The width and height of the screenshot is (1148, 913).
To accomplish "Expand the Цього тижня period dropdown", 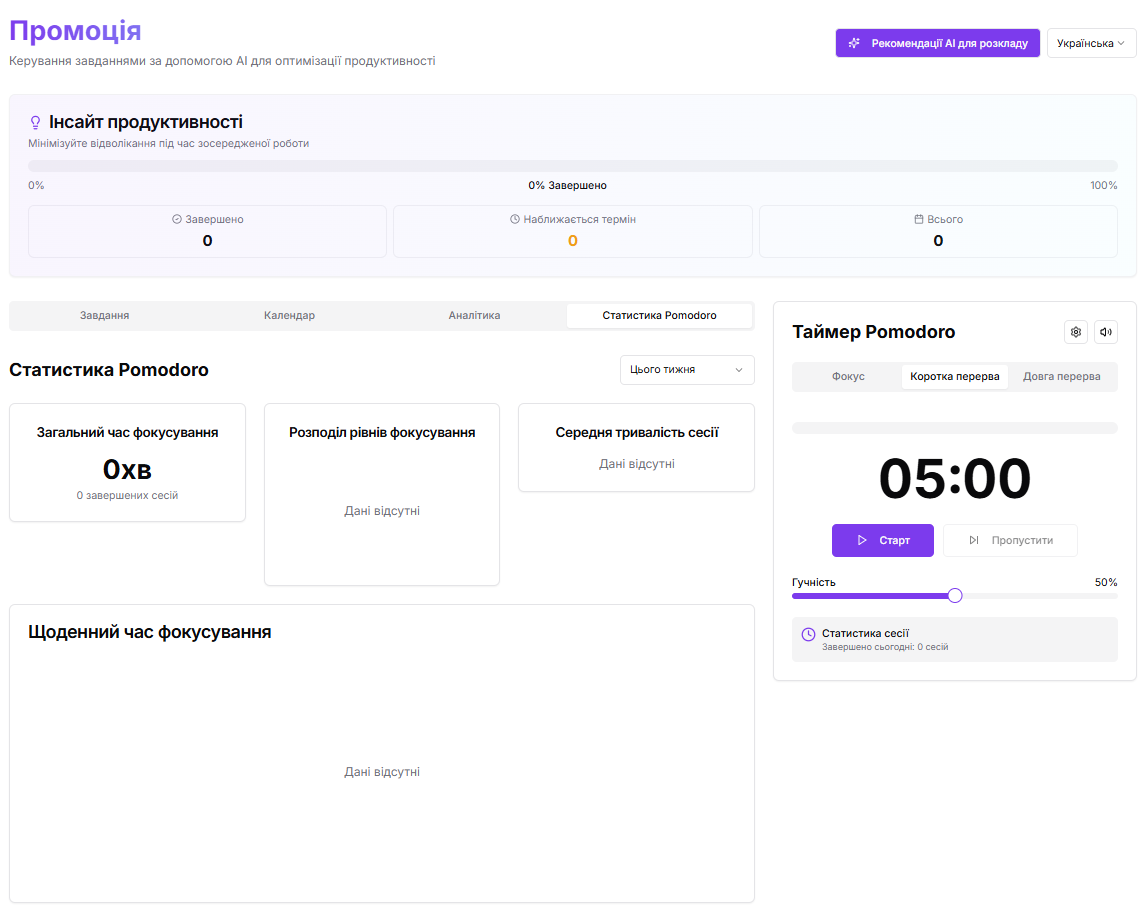I will point(686,370).
